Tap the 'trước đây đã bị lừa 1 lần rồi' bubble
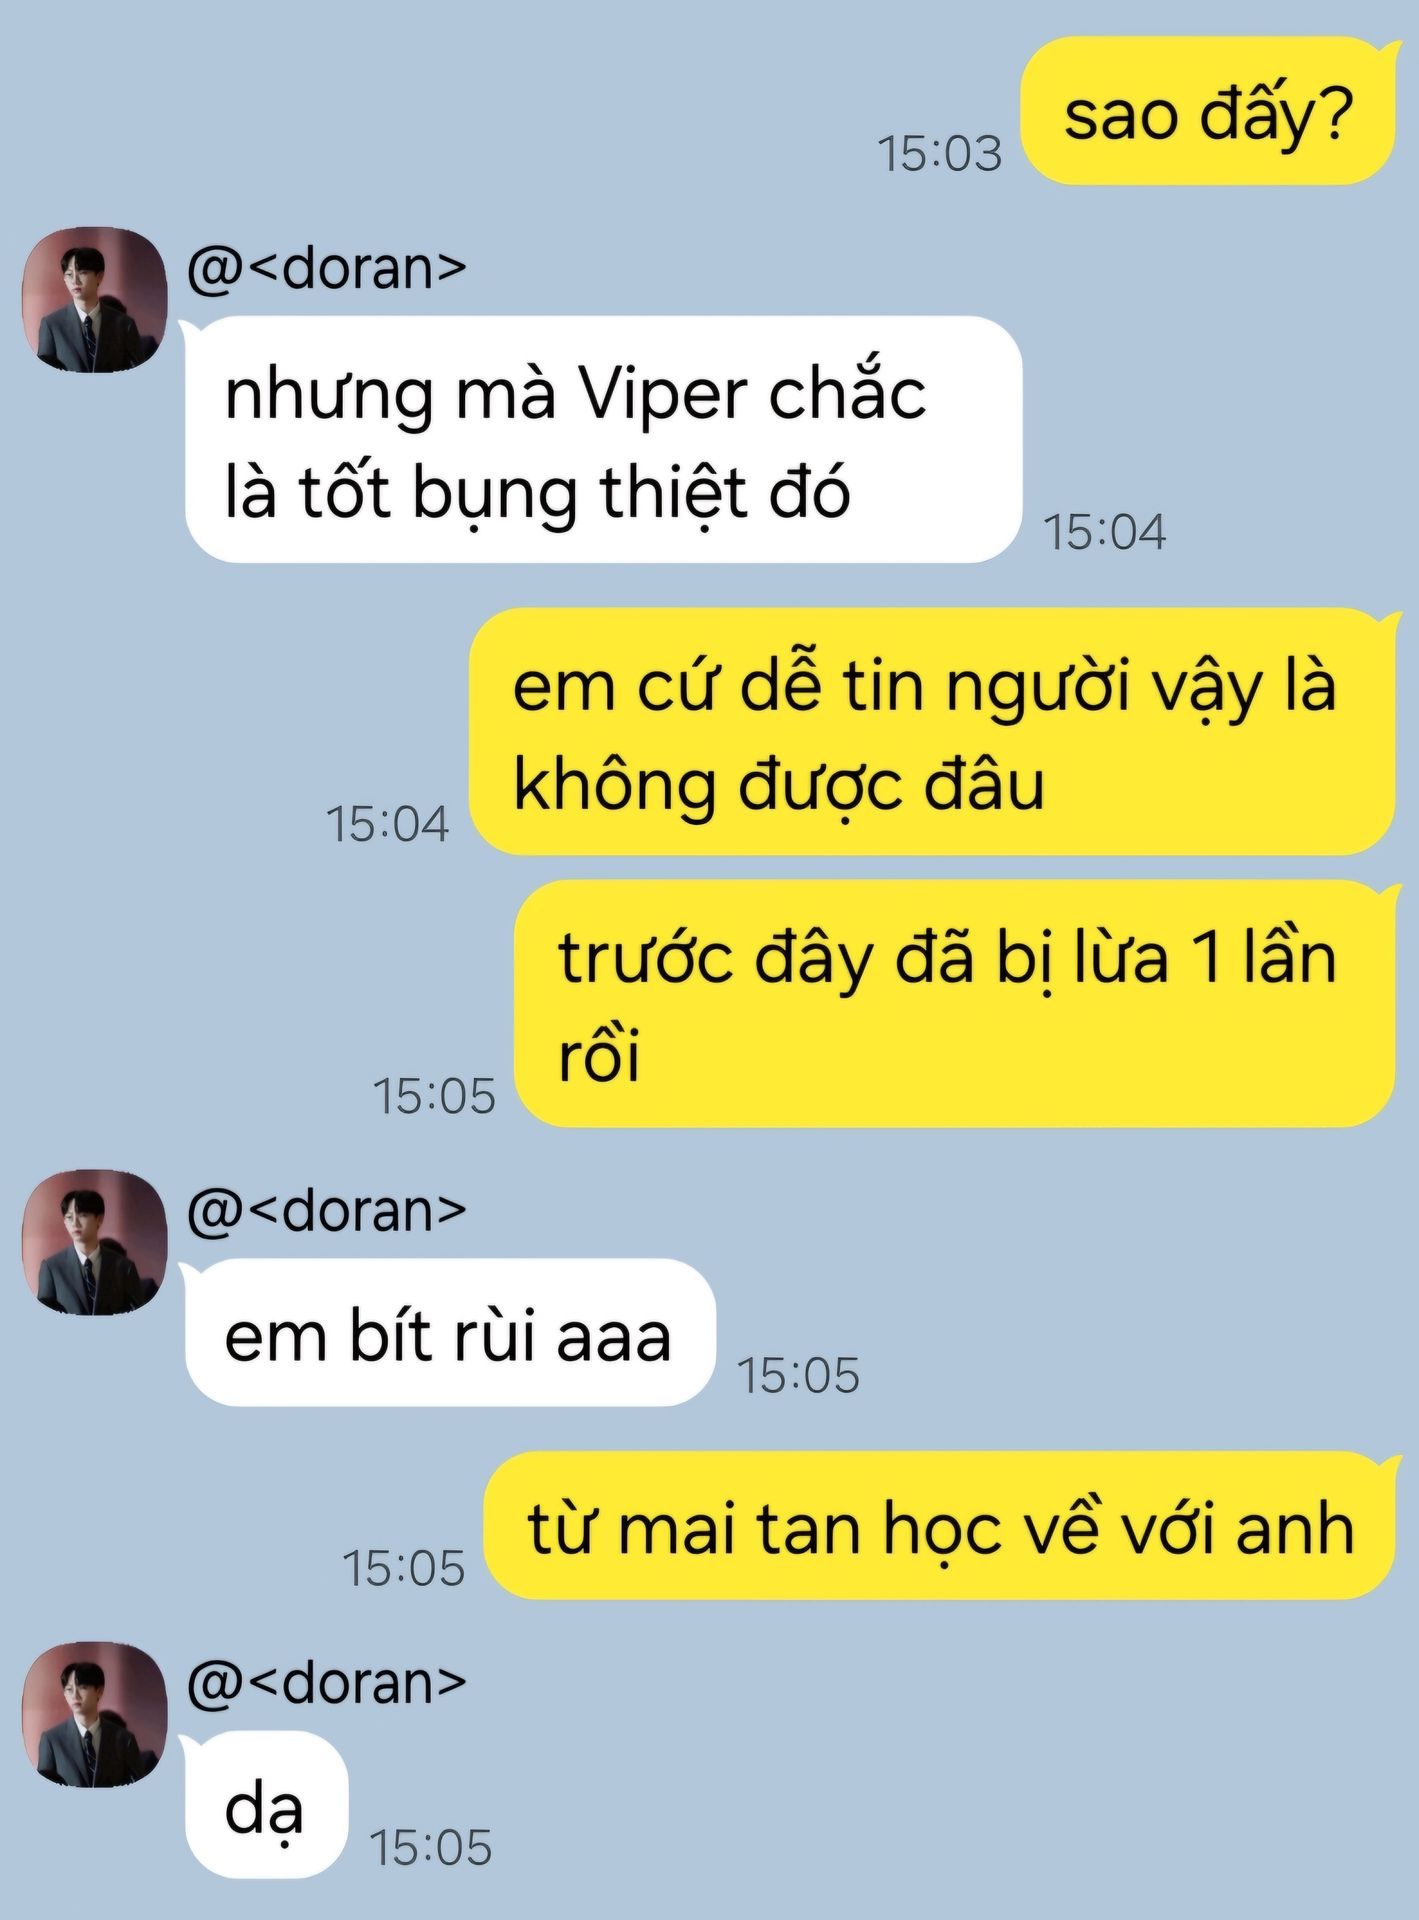This screenshot has width=1419, height=1920. pyautogui.click(x=955, y=1004)
